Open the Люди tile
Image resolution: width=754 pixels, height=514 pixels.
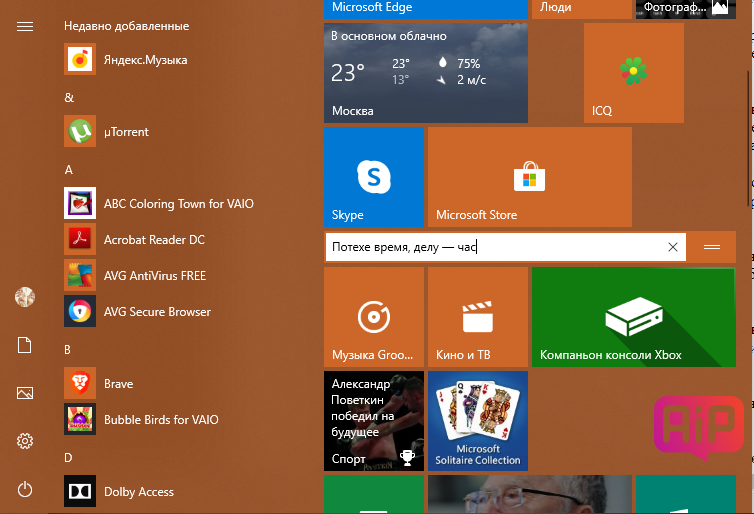point(582,9)
